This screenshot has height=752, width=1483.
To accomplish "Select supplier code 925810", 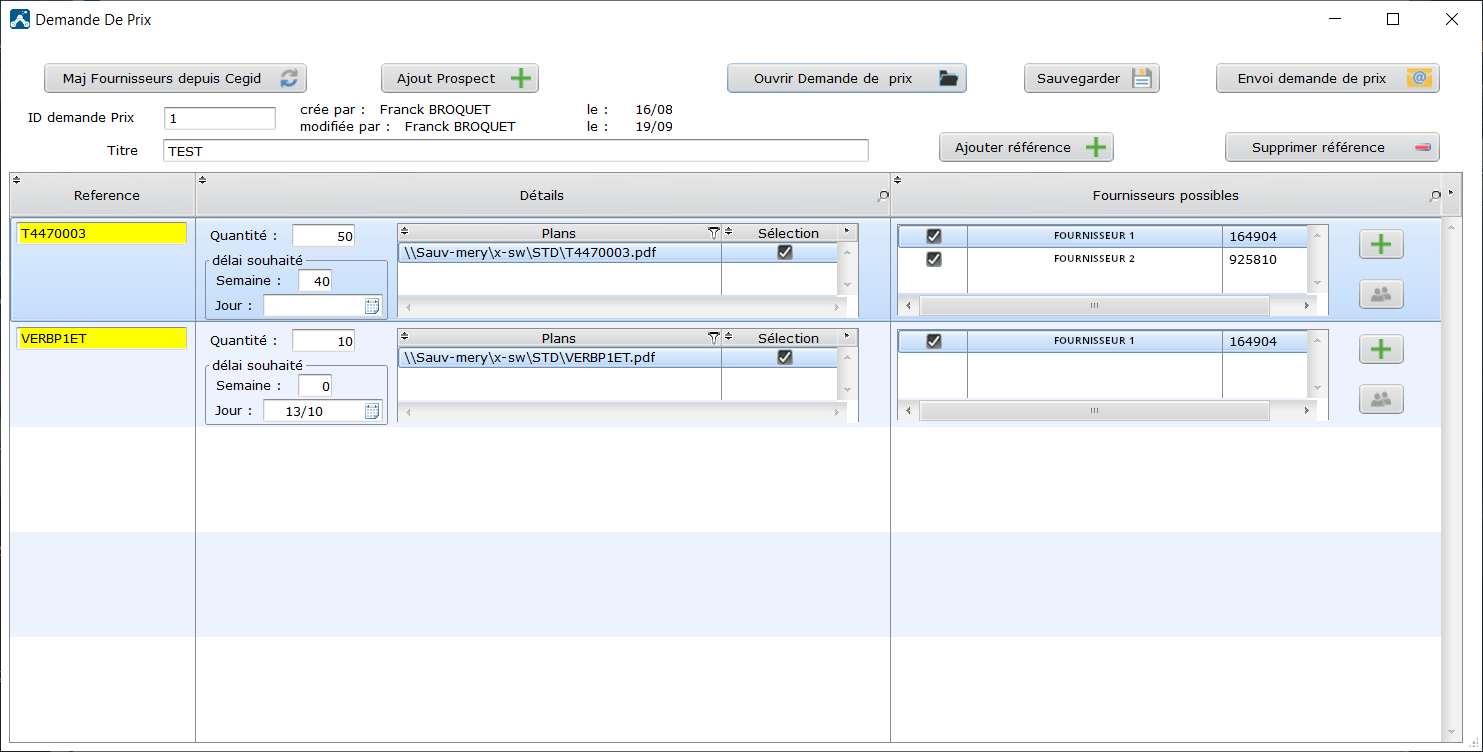I will click(x=1265, y=259).
